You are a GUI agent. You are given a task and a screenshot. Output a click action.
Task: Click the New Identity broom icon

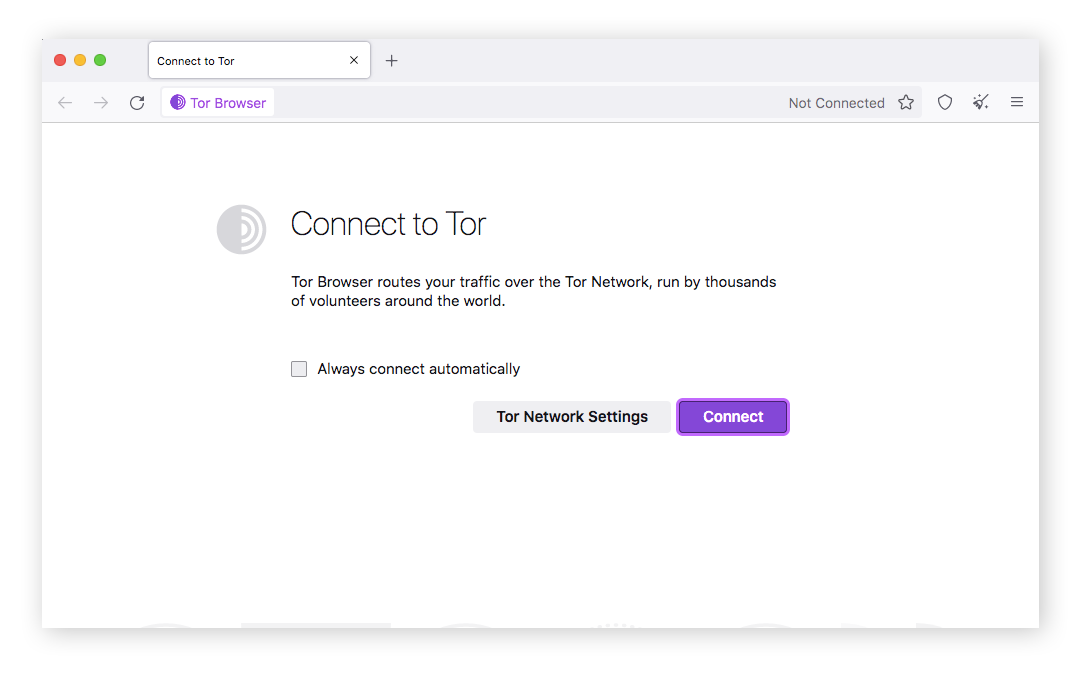(981, 103)
